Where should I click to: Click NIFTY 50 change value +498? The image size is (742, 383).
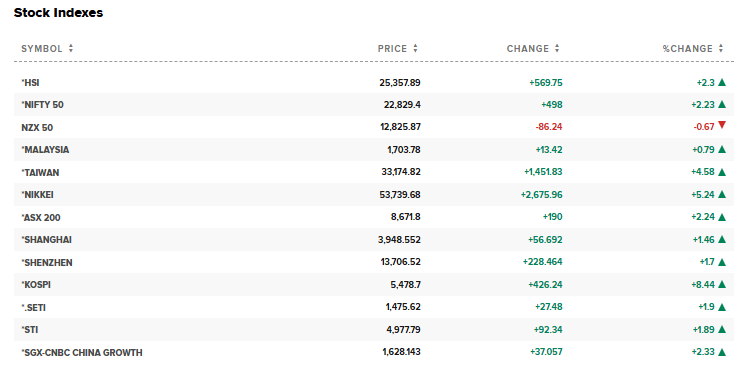coord(552,105)
